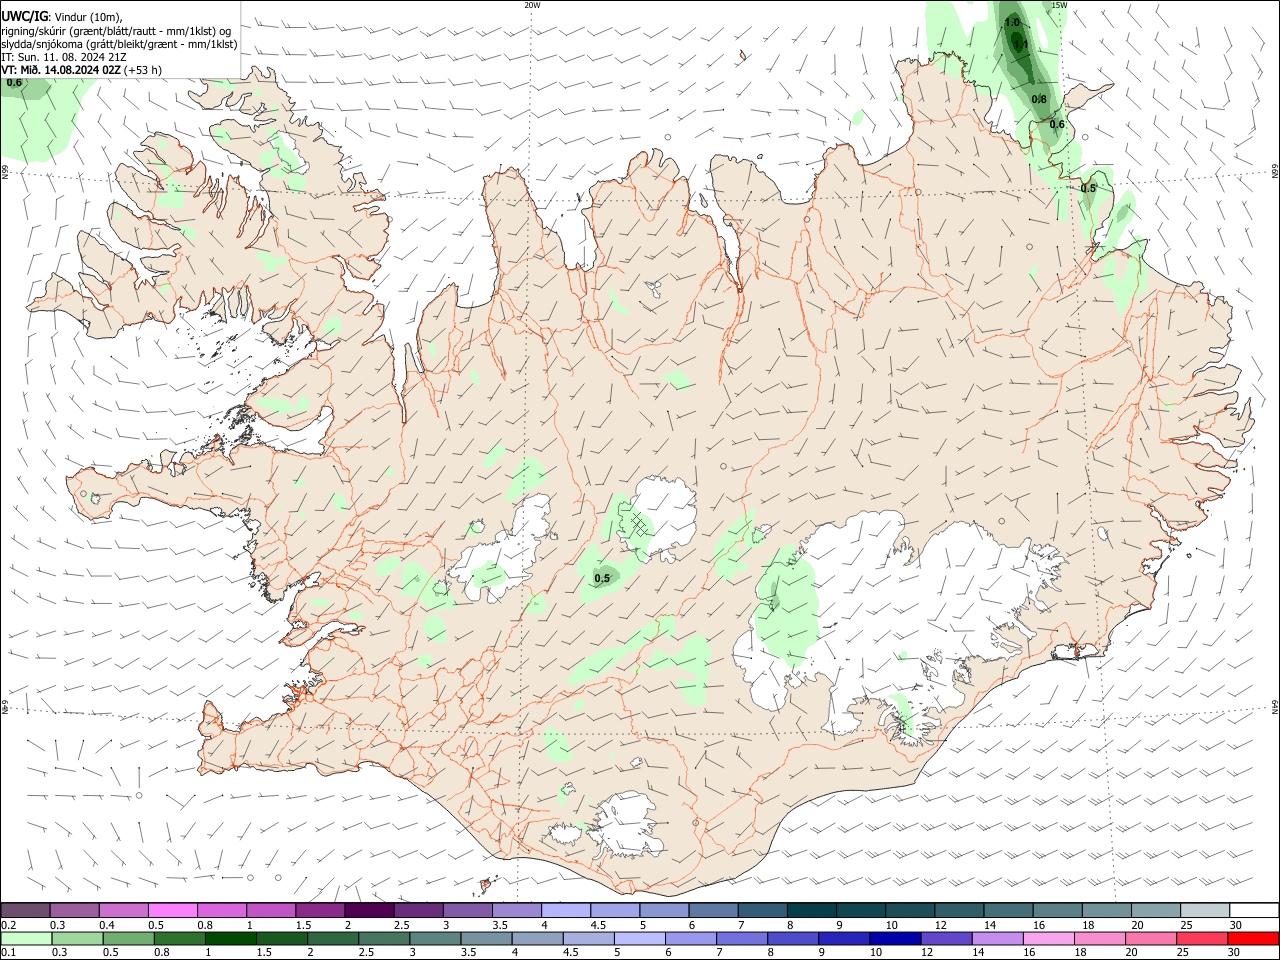Image resolution: width=1280 pixels, height=960 pixels.
Task: Select the 20 pink swatch in lower legend row
Action: pos(1150,938)
